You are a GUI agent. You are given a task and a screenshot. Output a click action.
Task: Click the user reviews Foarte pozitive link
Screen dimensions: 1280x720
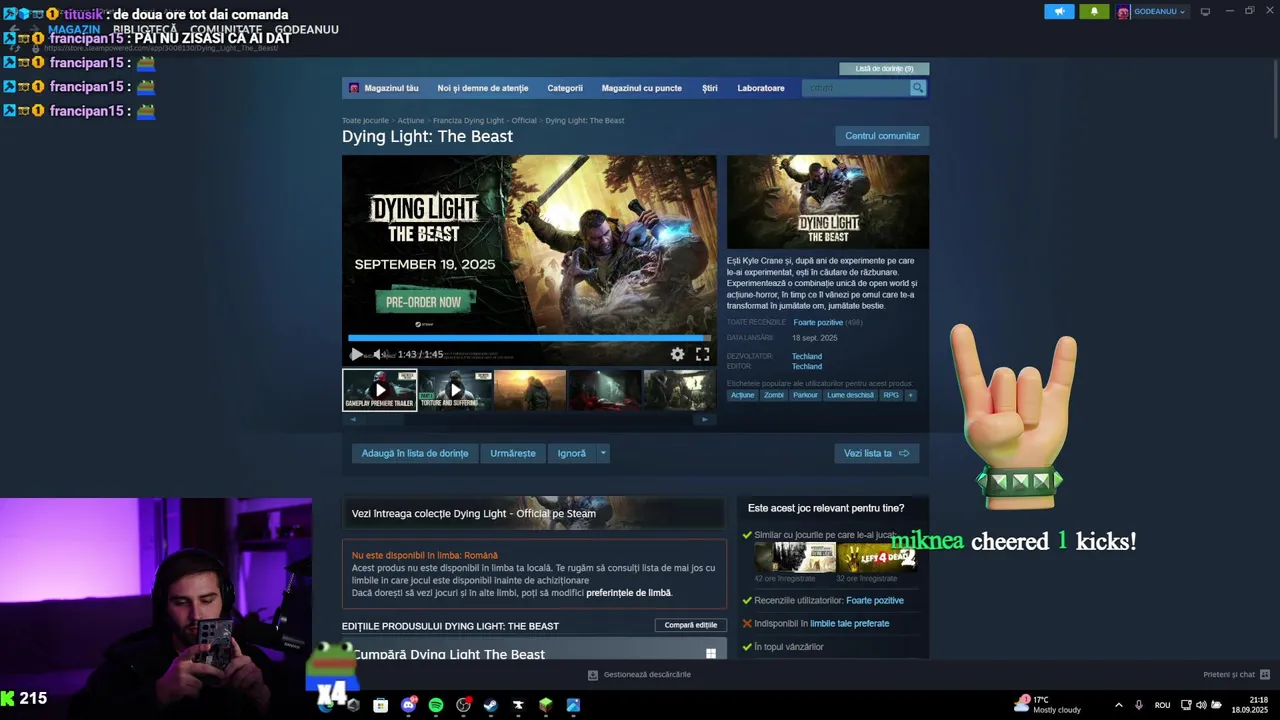(x=875, y=600)
